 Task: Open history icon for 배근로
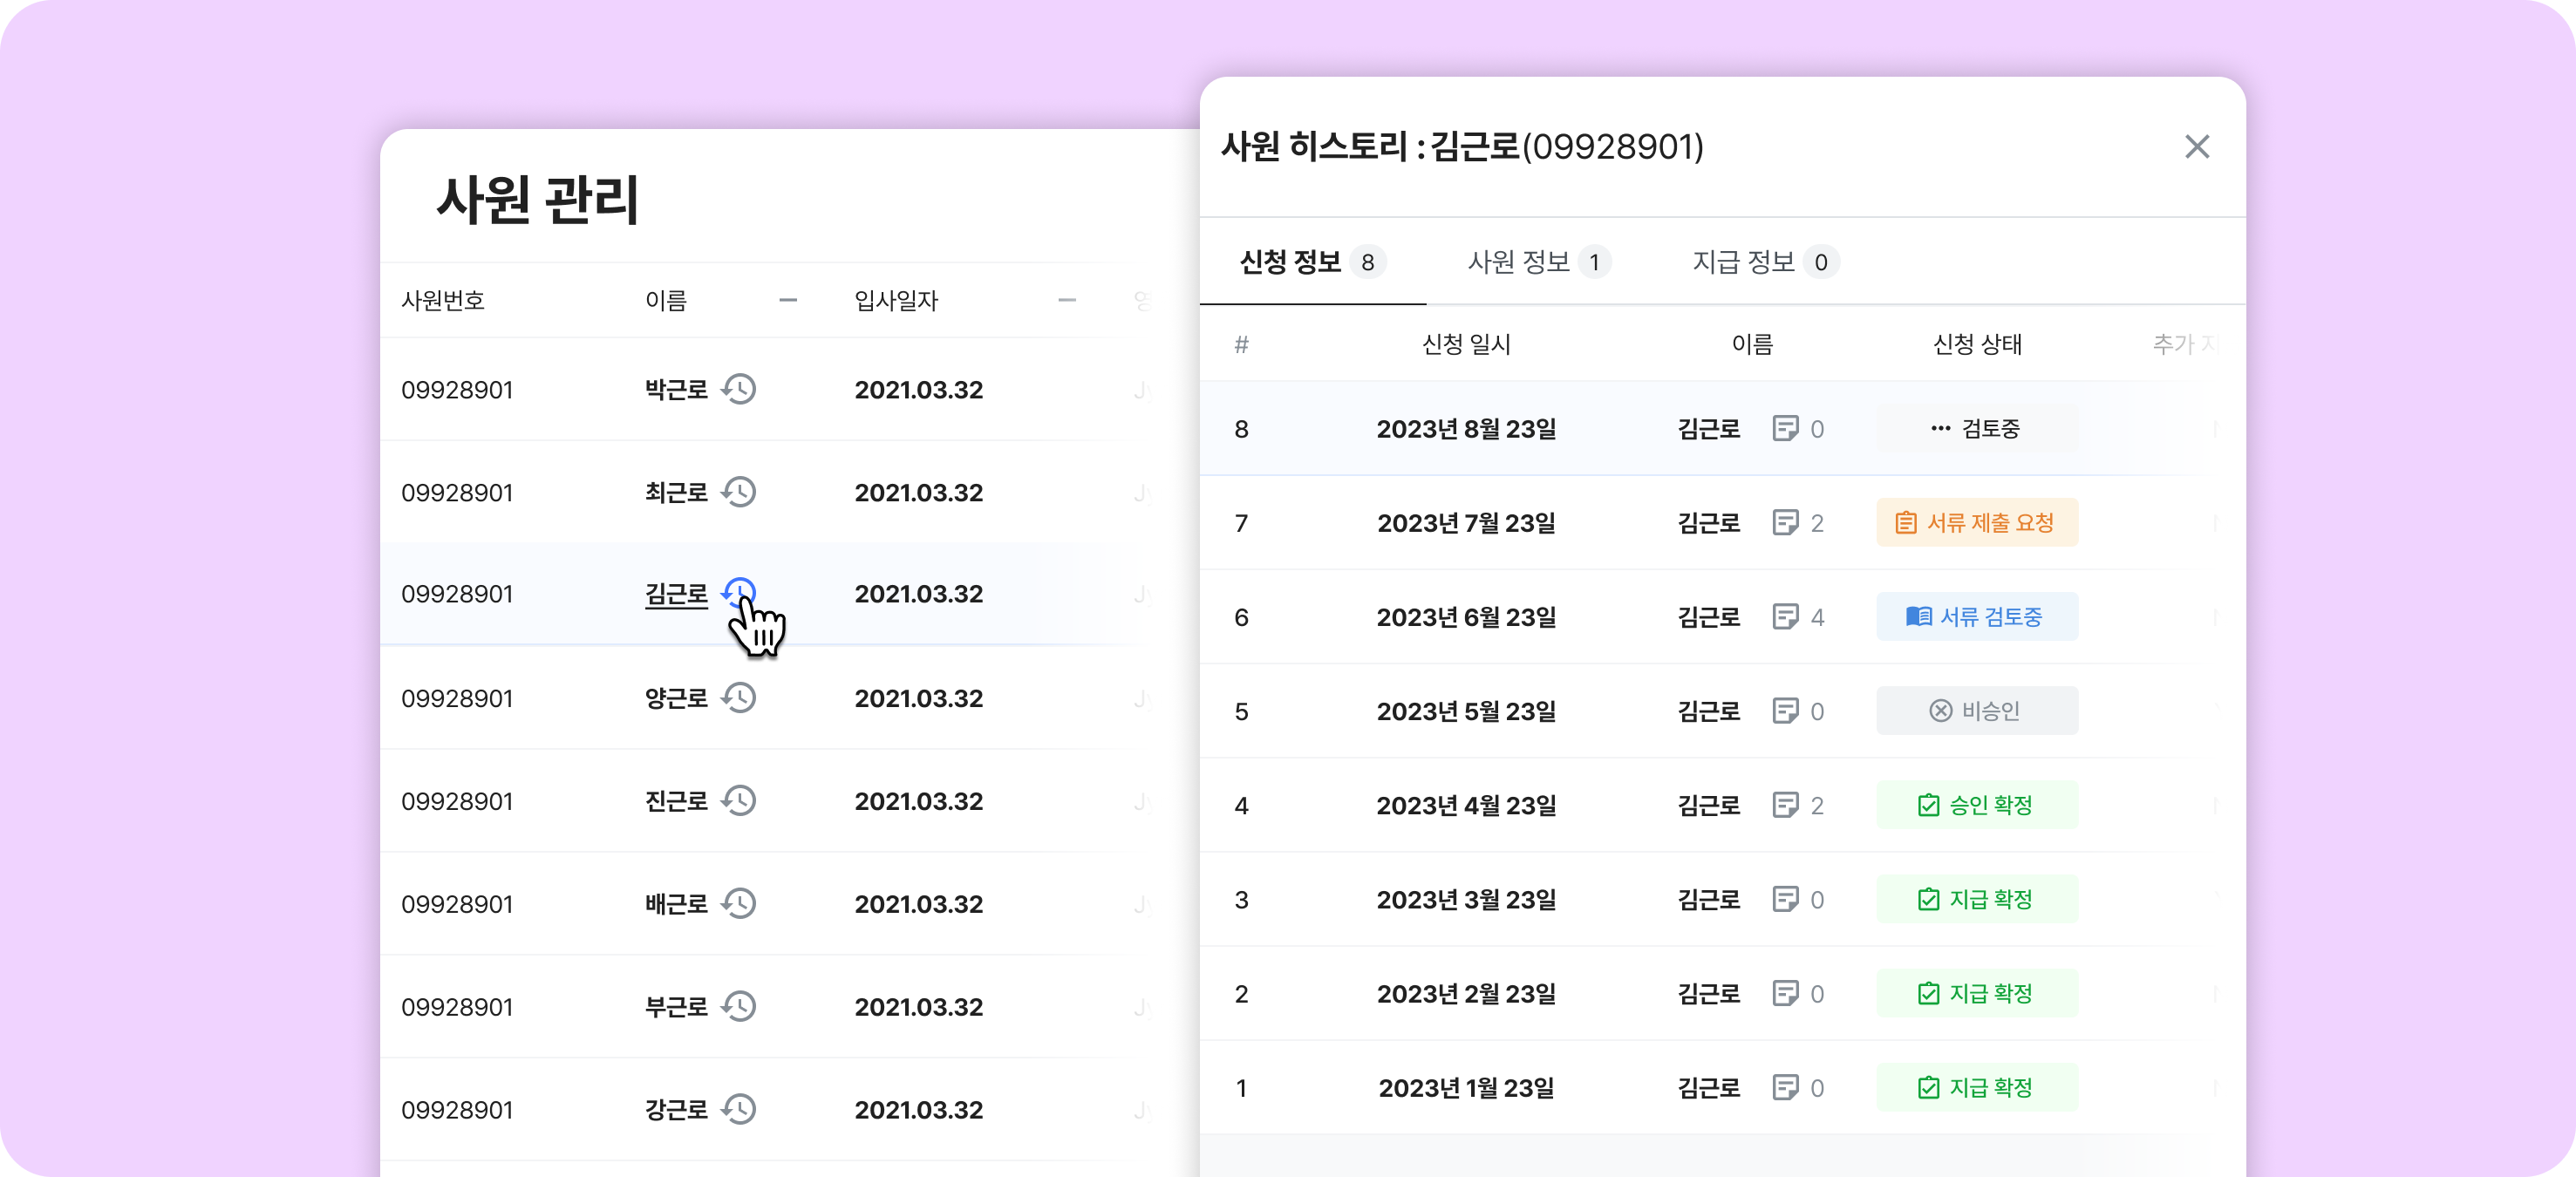739,904
